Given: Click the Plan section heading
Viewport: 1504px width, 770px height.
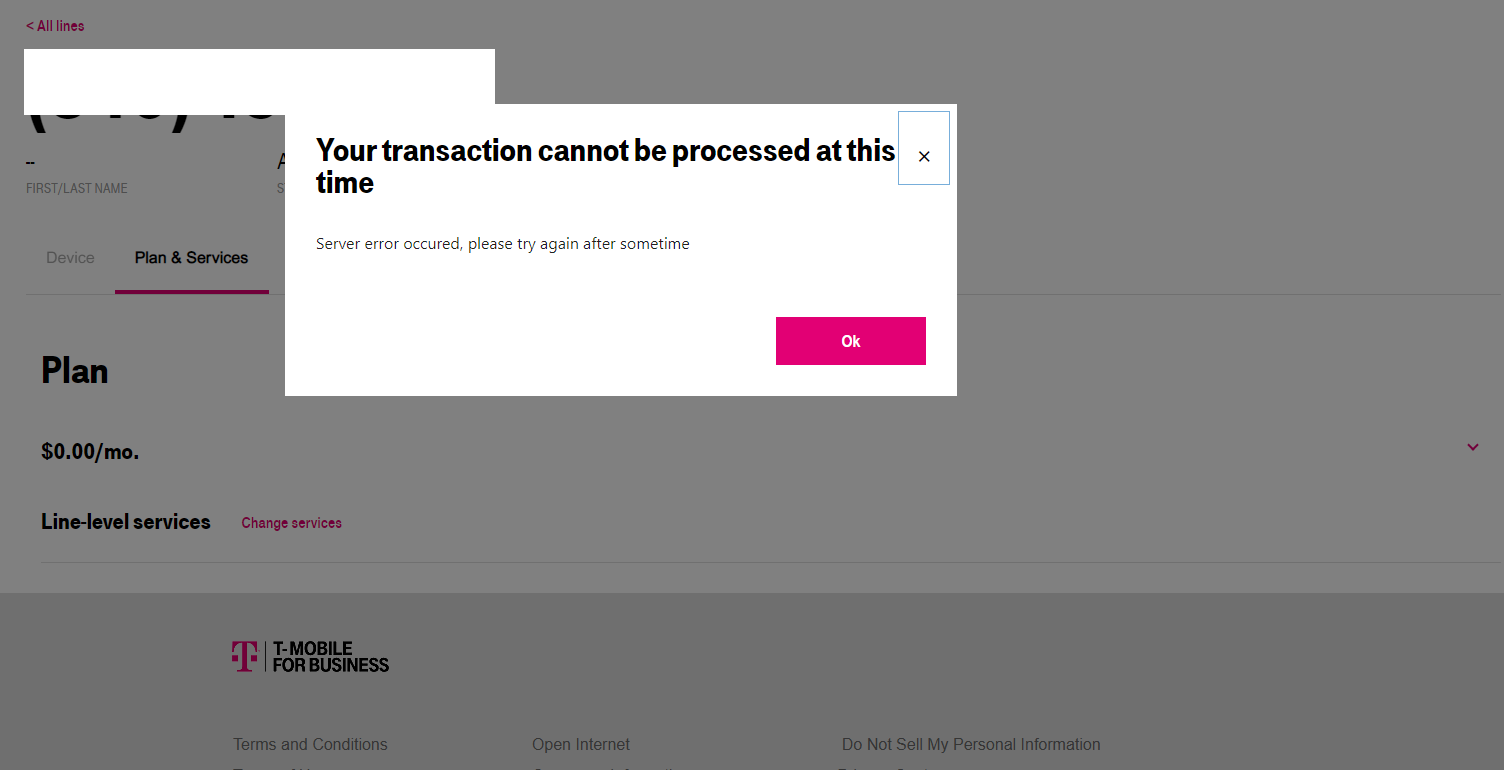Looking at the screenshot, I should [x=73, y=370].
